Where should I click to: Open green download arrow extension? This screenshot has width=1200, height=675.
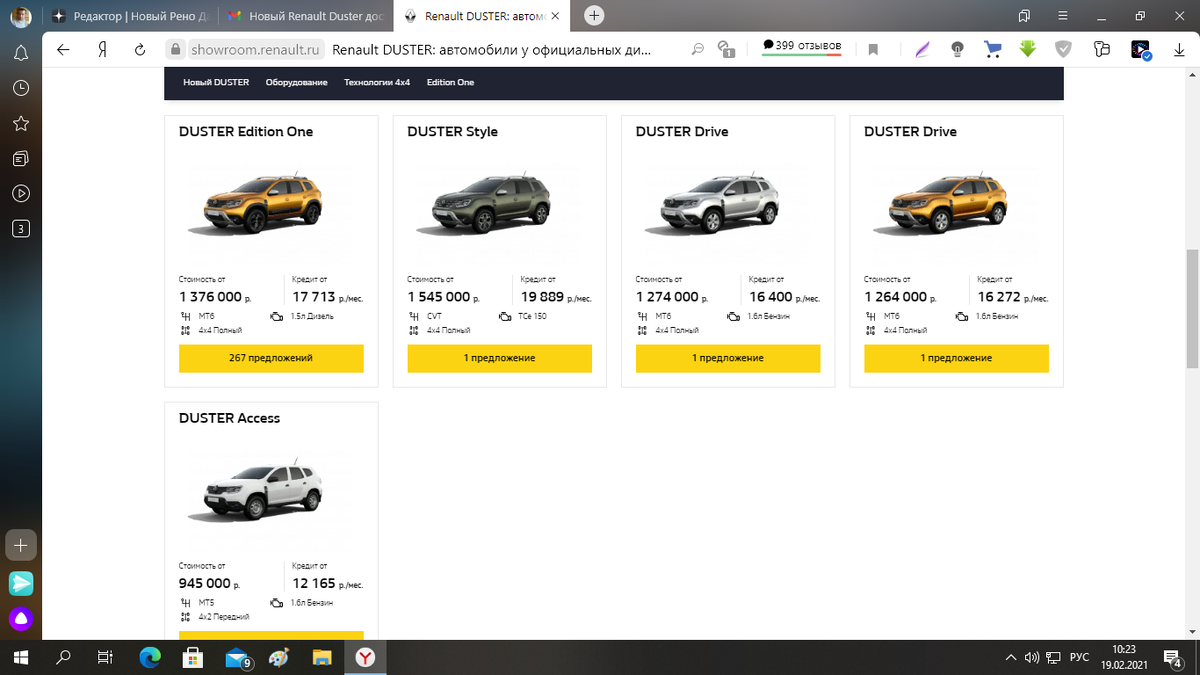pyautogui.click(x=1028, y=48)
